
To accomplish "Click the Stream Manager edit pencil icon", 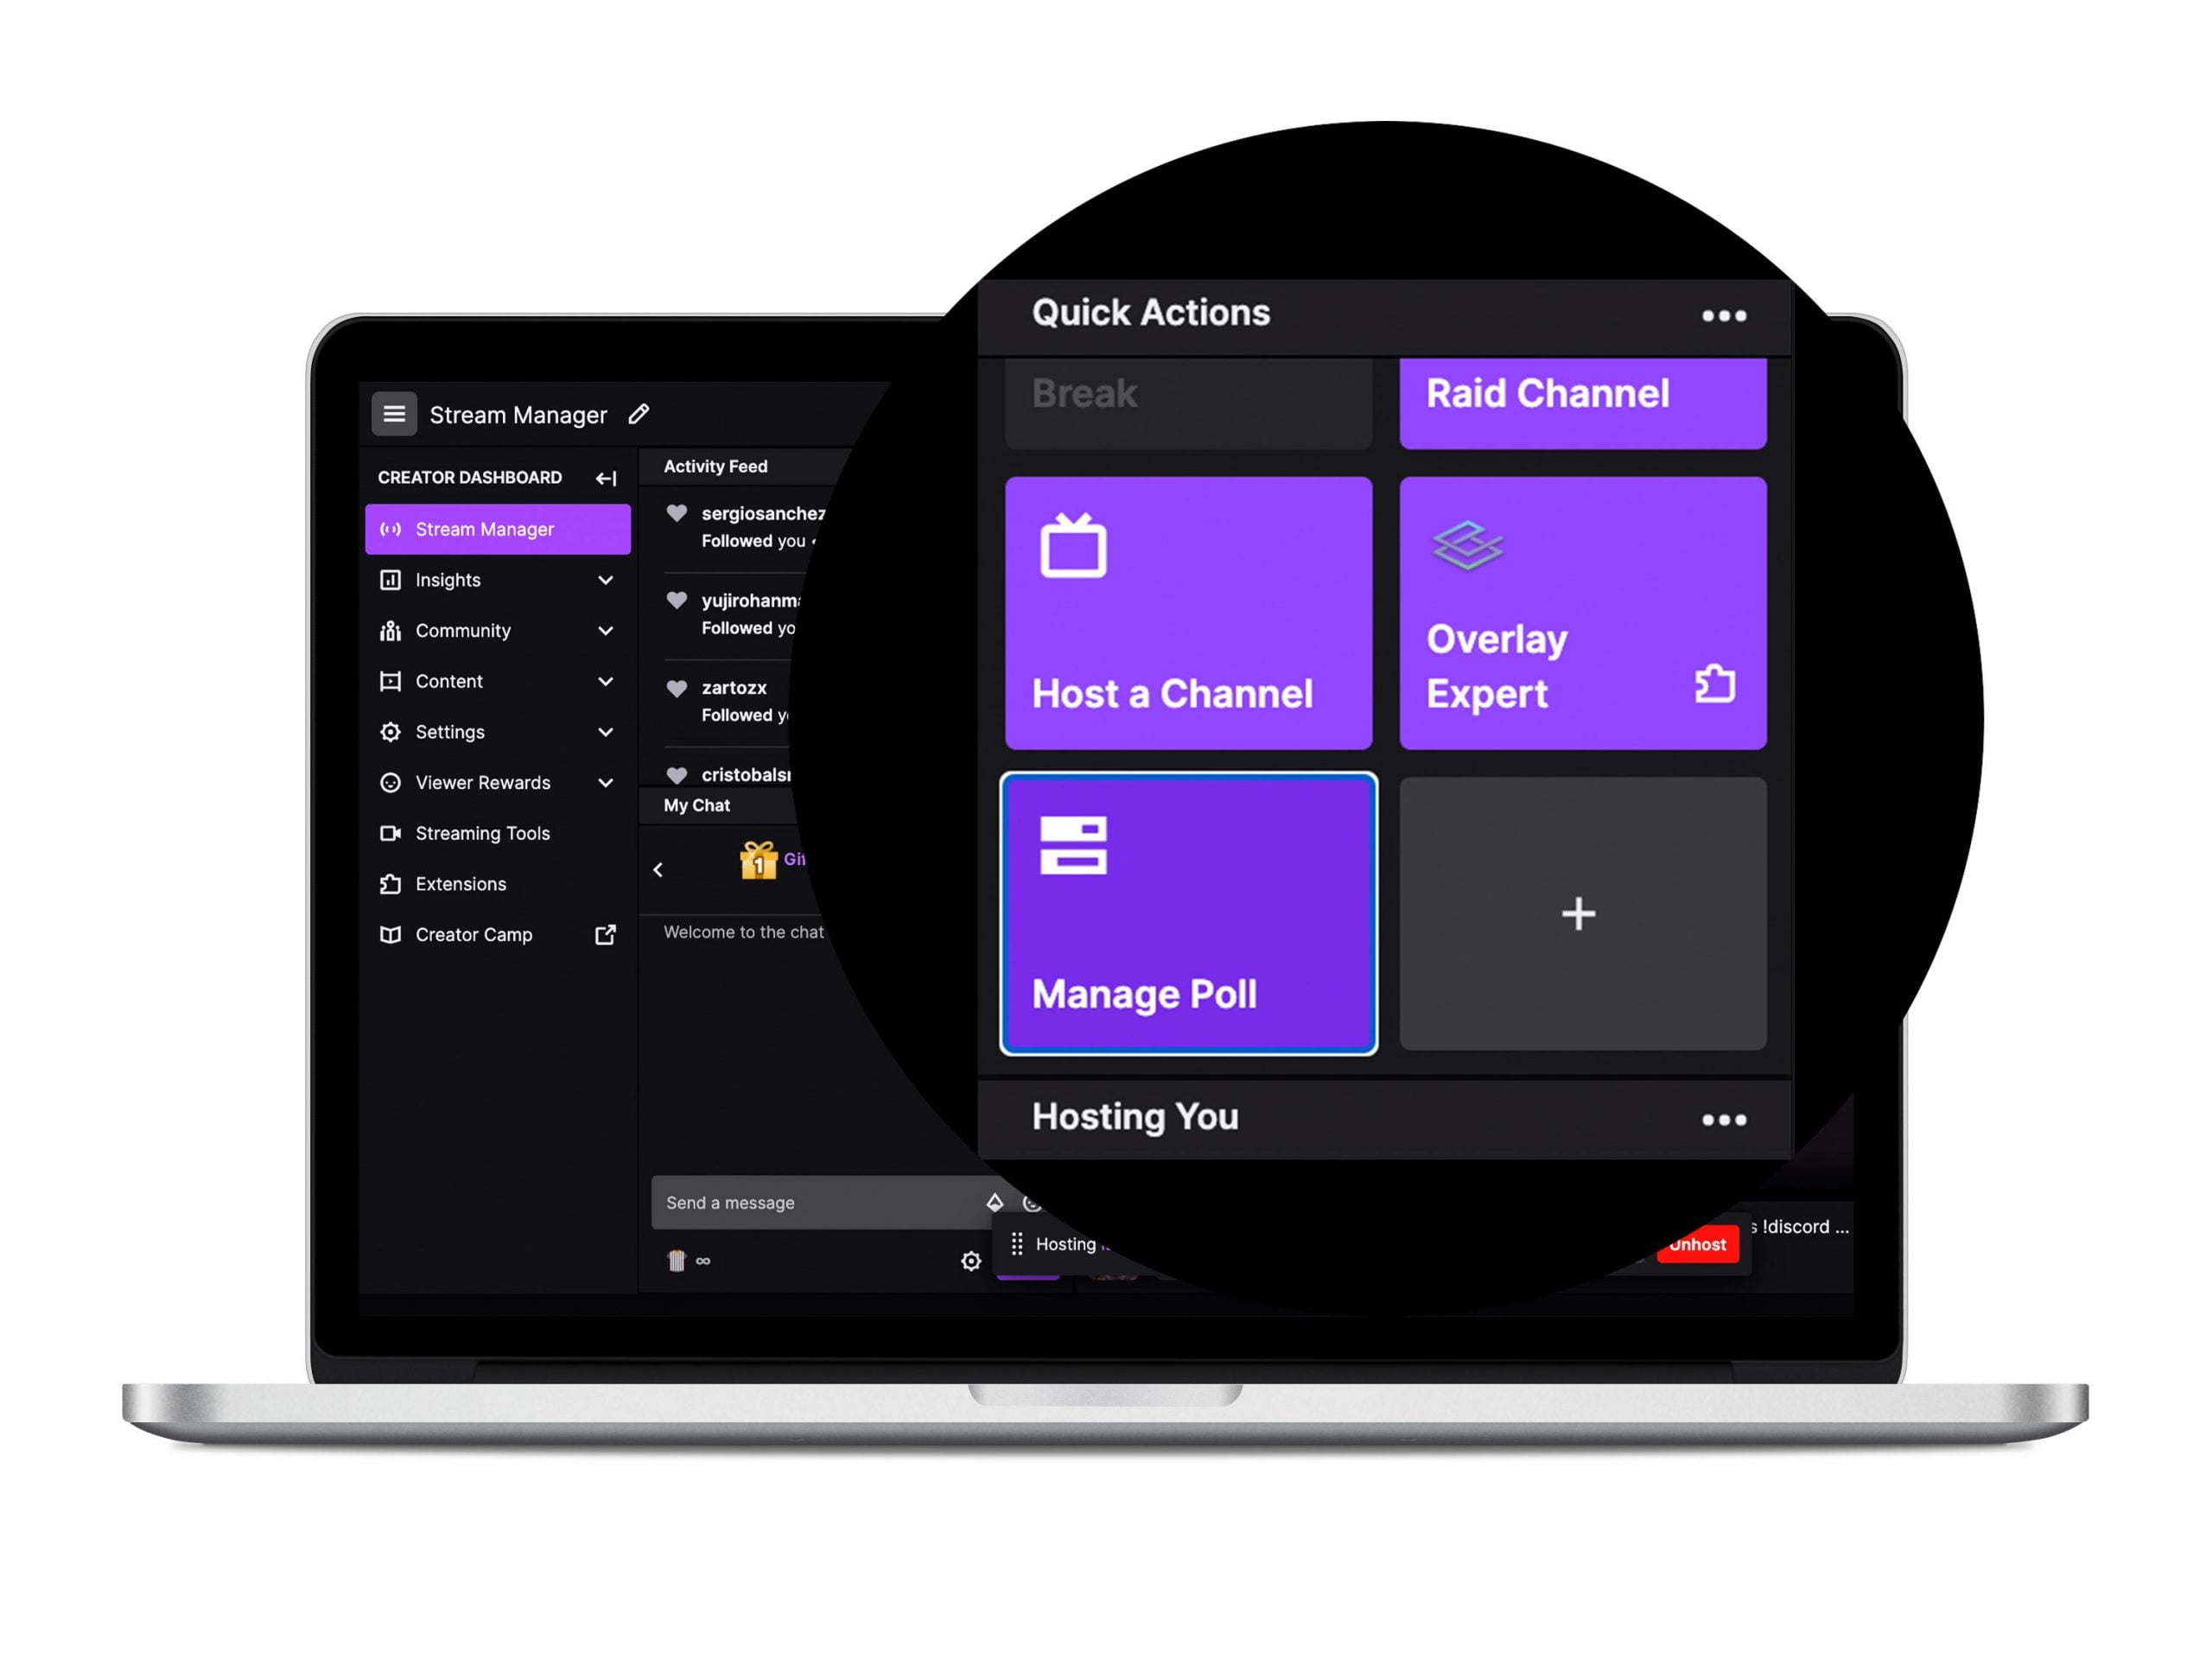I will 645,415.
